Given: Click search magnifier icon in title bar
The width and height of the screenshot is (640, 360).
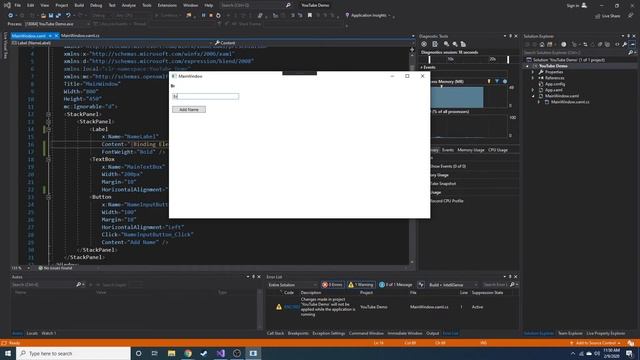Looking at the screenshot, I should pos(288,5).
